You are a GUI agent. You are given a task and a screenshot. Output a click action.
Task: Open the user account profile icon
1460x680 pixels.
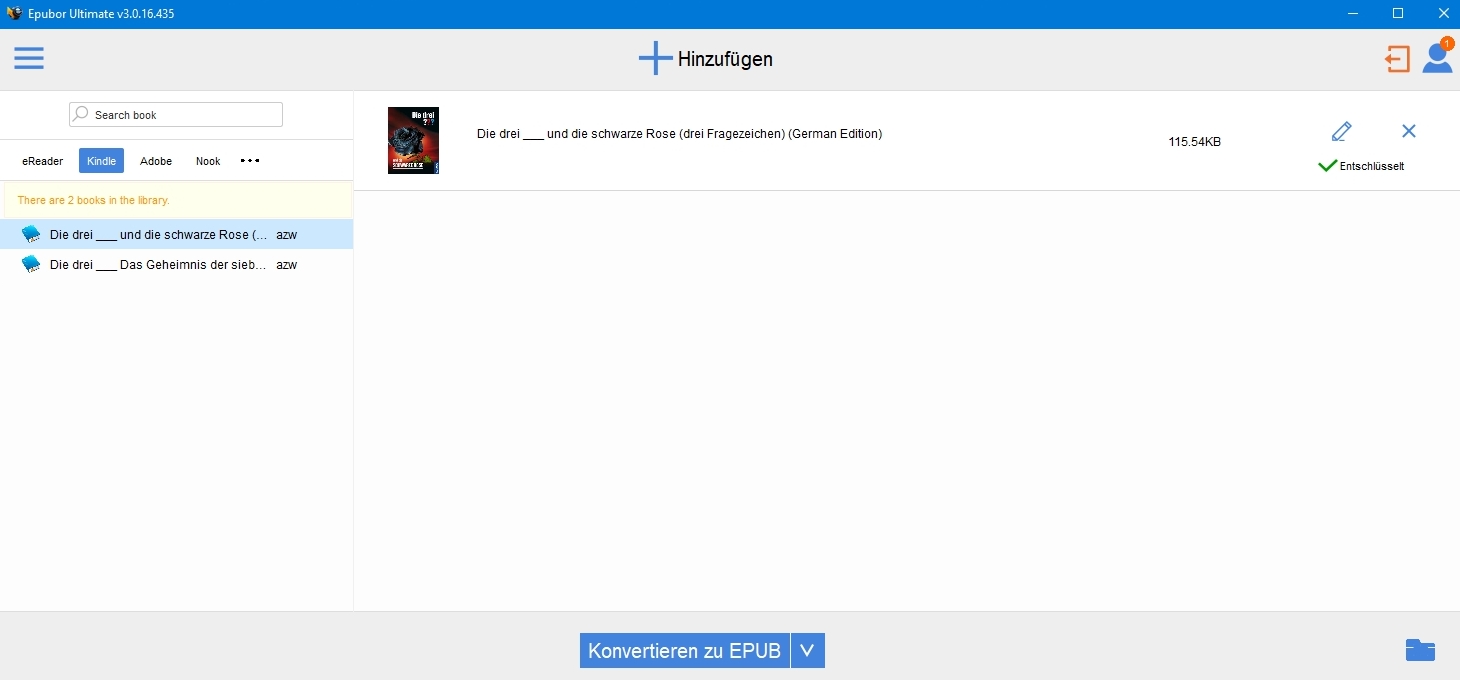pos(1437,58)
